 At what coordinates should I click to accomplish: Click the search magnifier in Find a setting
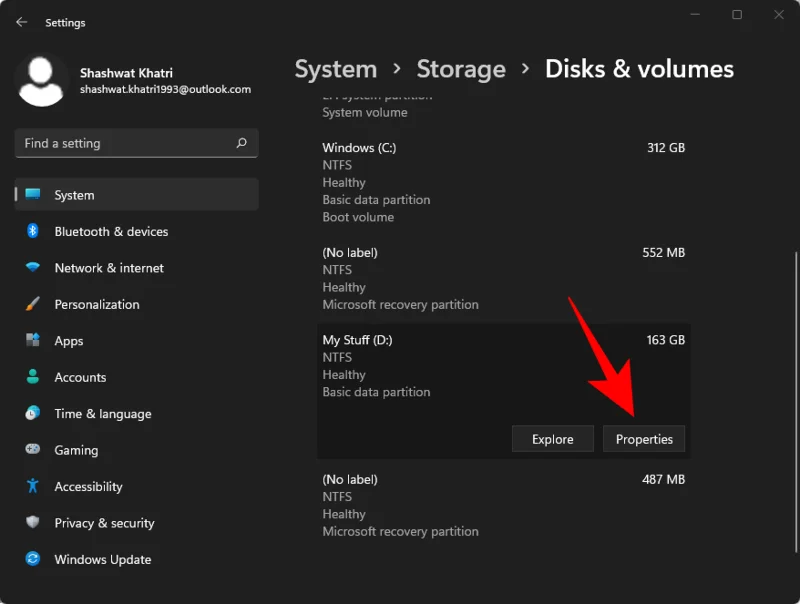click(x=241, y=143)
